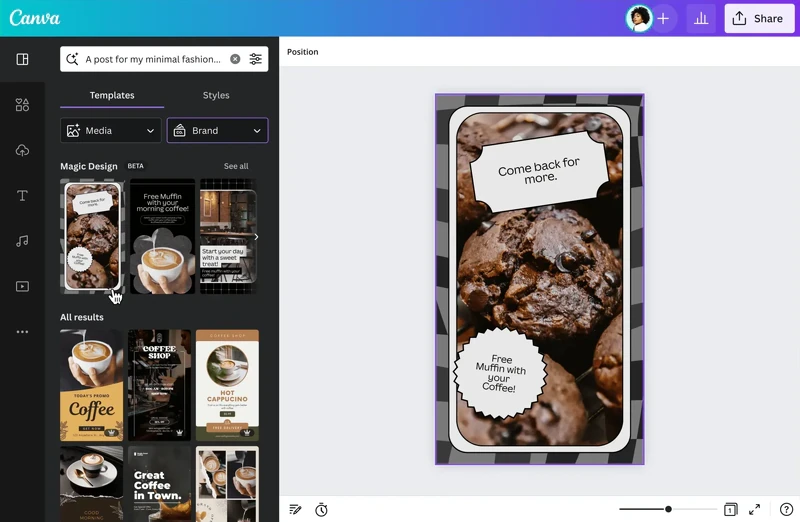Open the Notes icon at bottom
Viewport: 800px width, 522px height.
click(295, 509)
